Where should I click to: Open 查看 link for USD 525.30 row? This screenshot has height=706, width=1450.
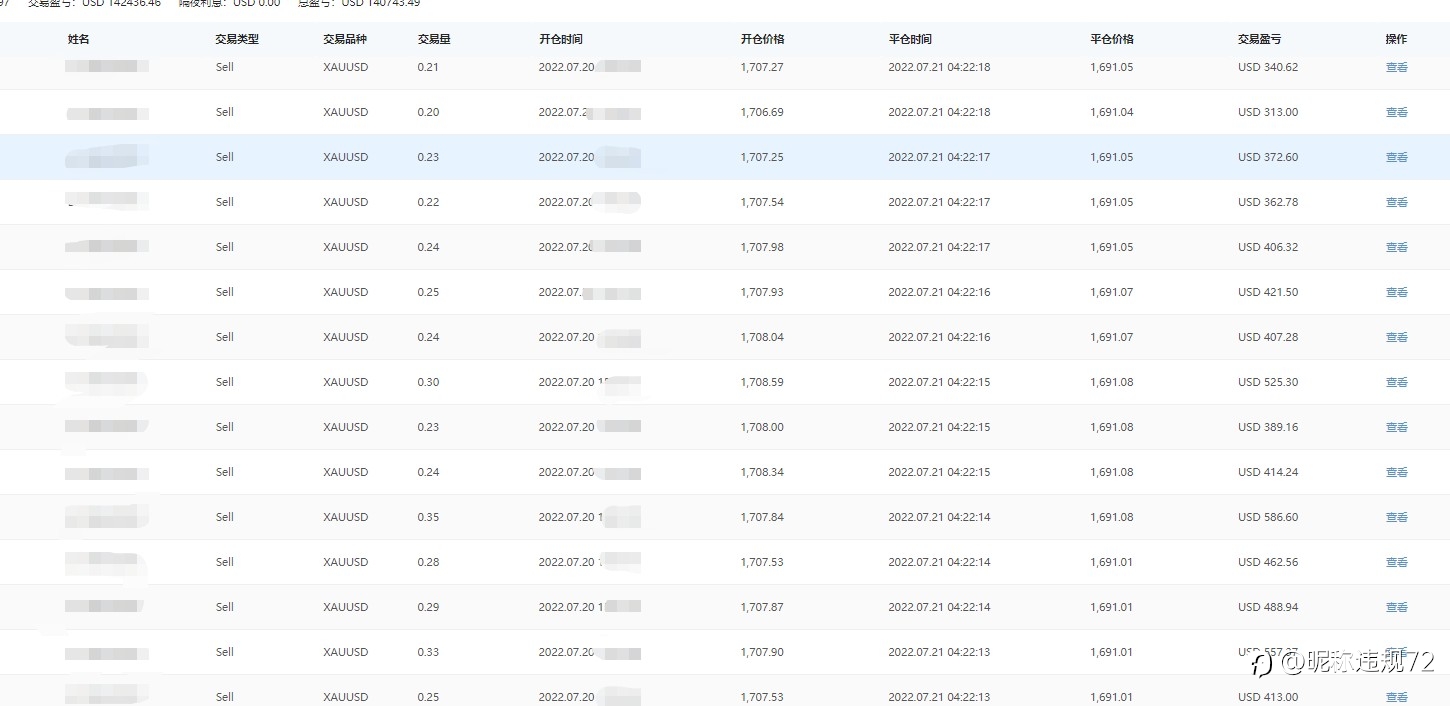1396,382
